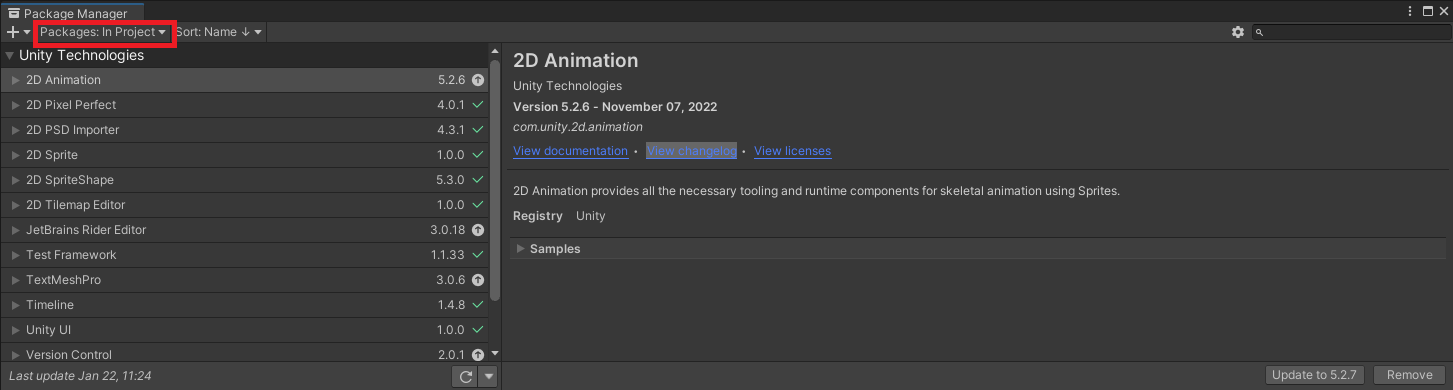
Task: Click the package search field
Action: coord(1350,32)
